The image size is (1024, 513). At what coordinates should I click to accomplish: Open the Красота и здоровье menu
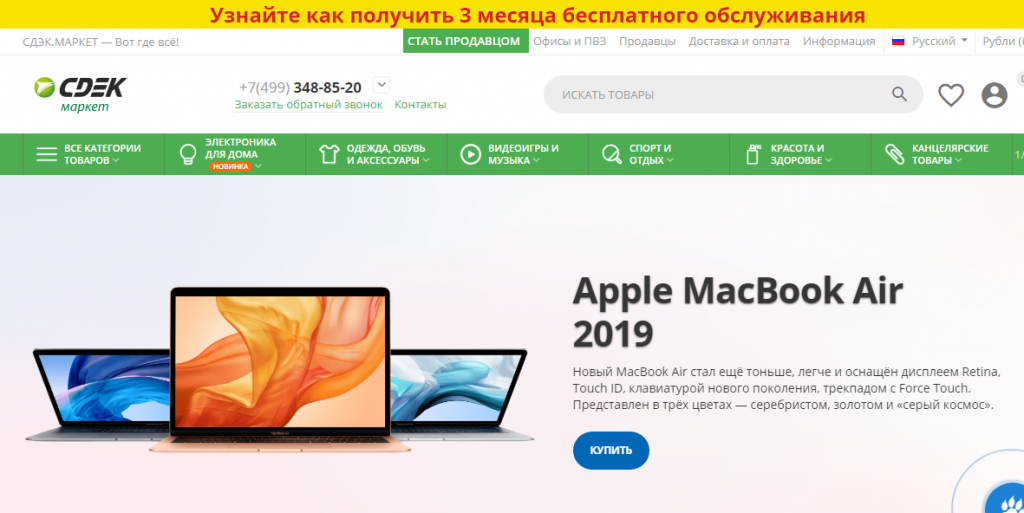pyautogui.click(x=800, y=154)
